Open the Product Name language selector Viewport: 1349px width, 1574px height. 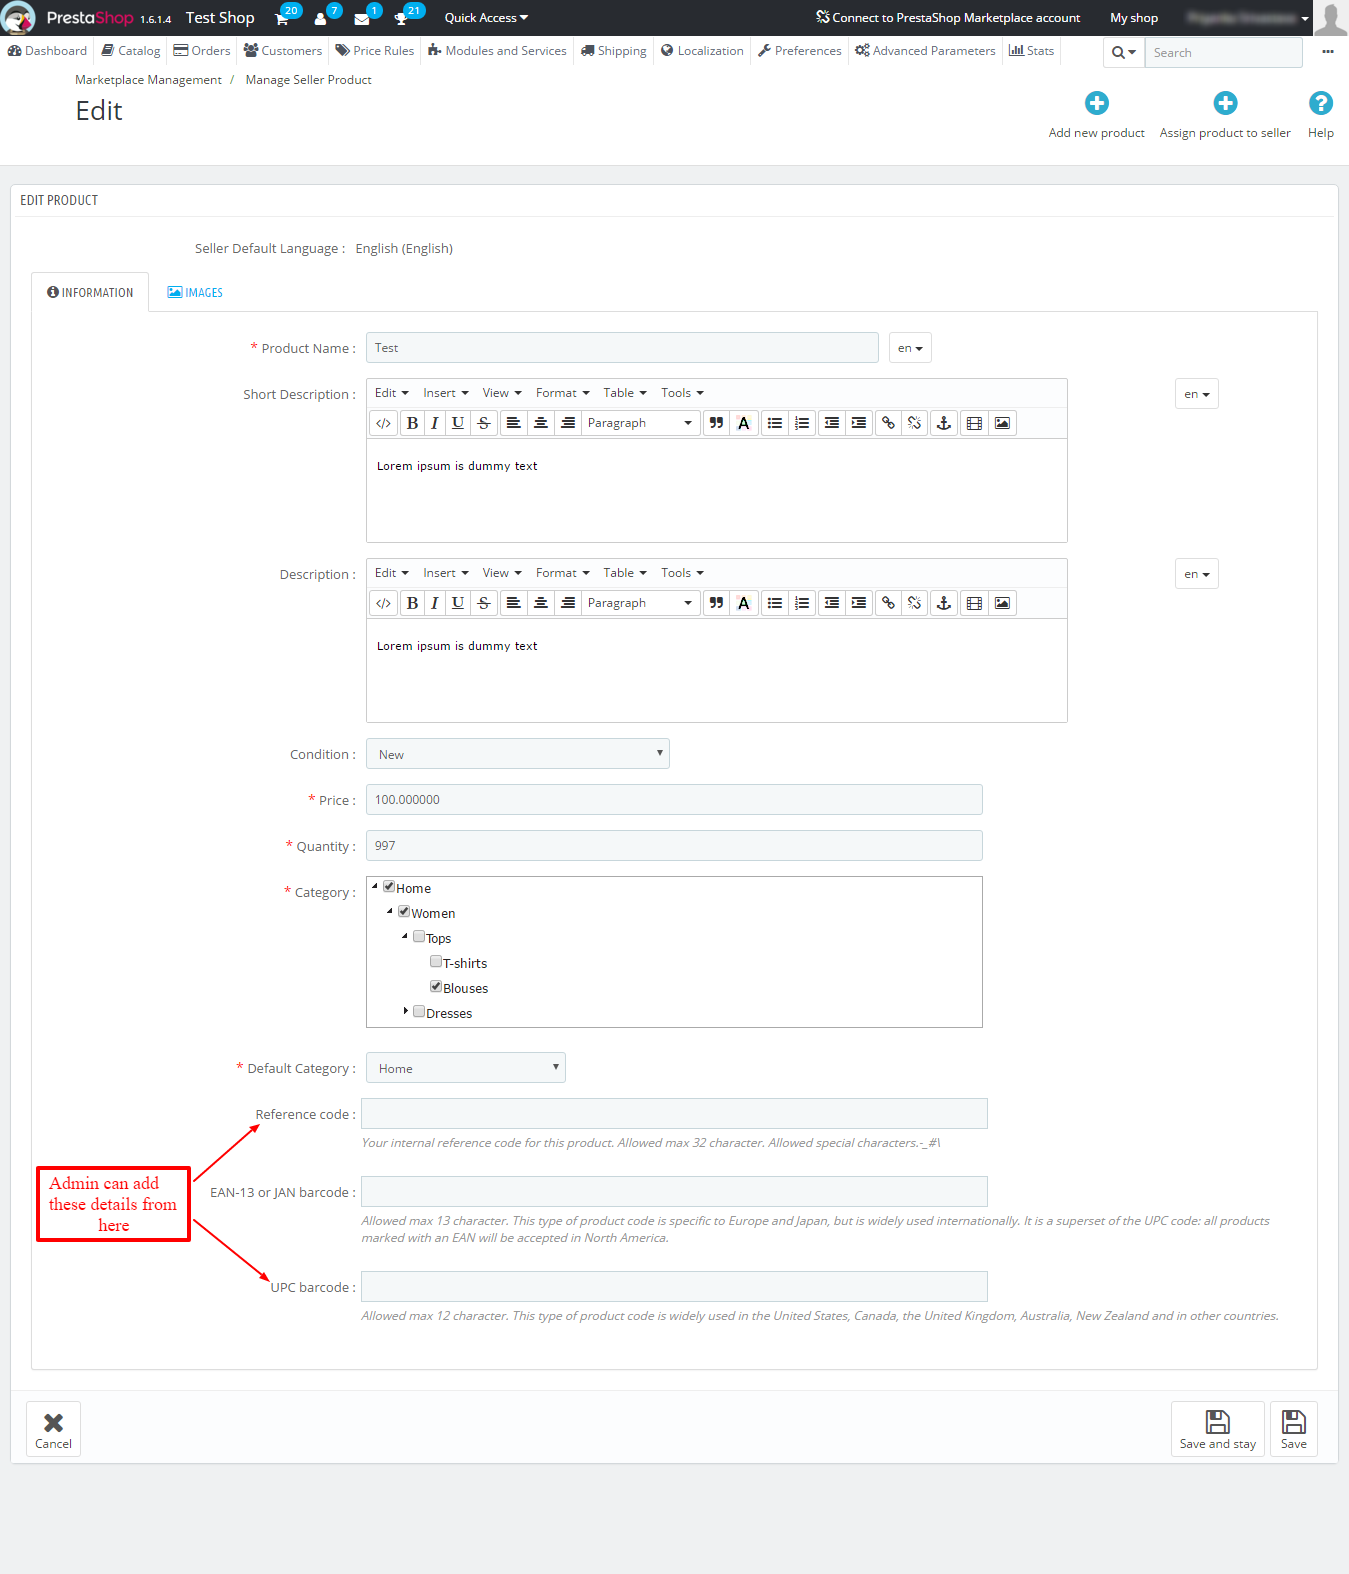click(910, 348)
